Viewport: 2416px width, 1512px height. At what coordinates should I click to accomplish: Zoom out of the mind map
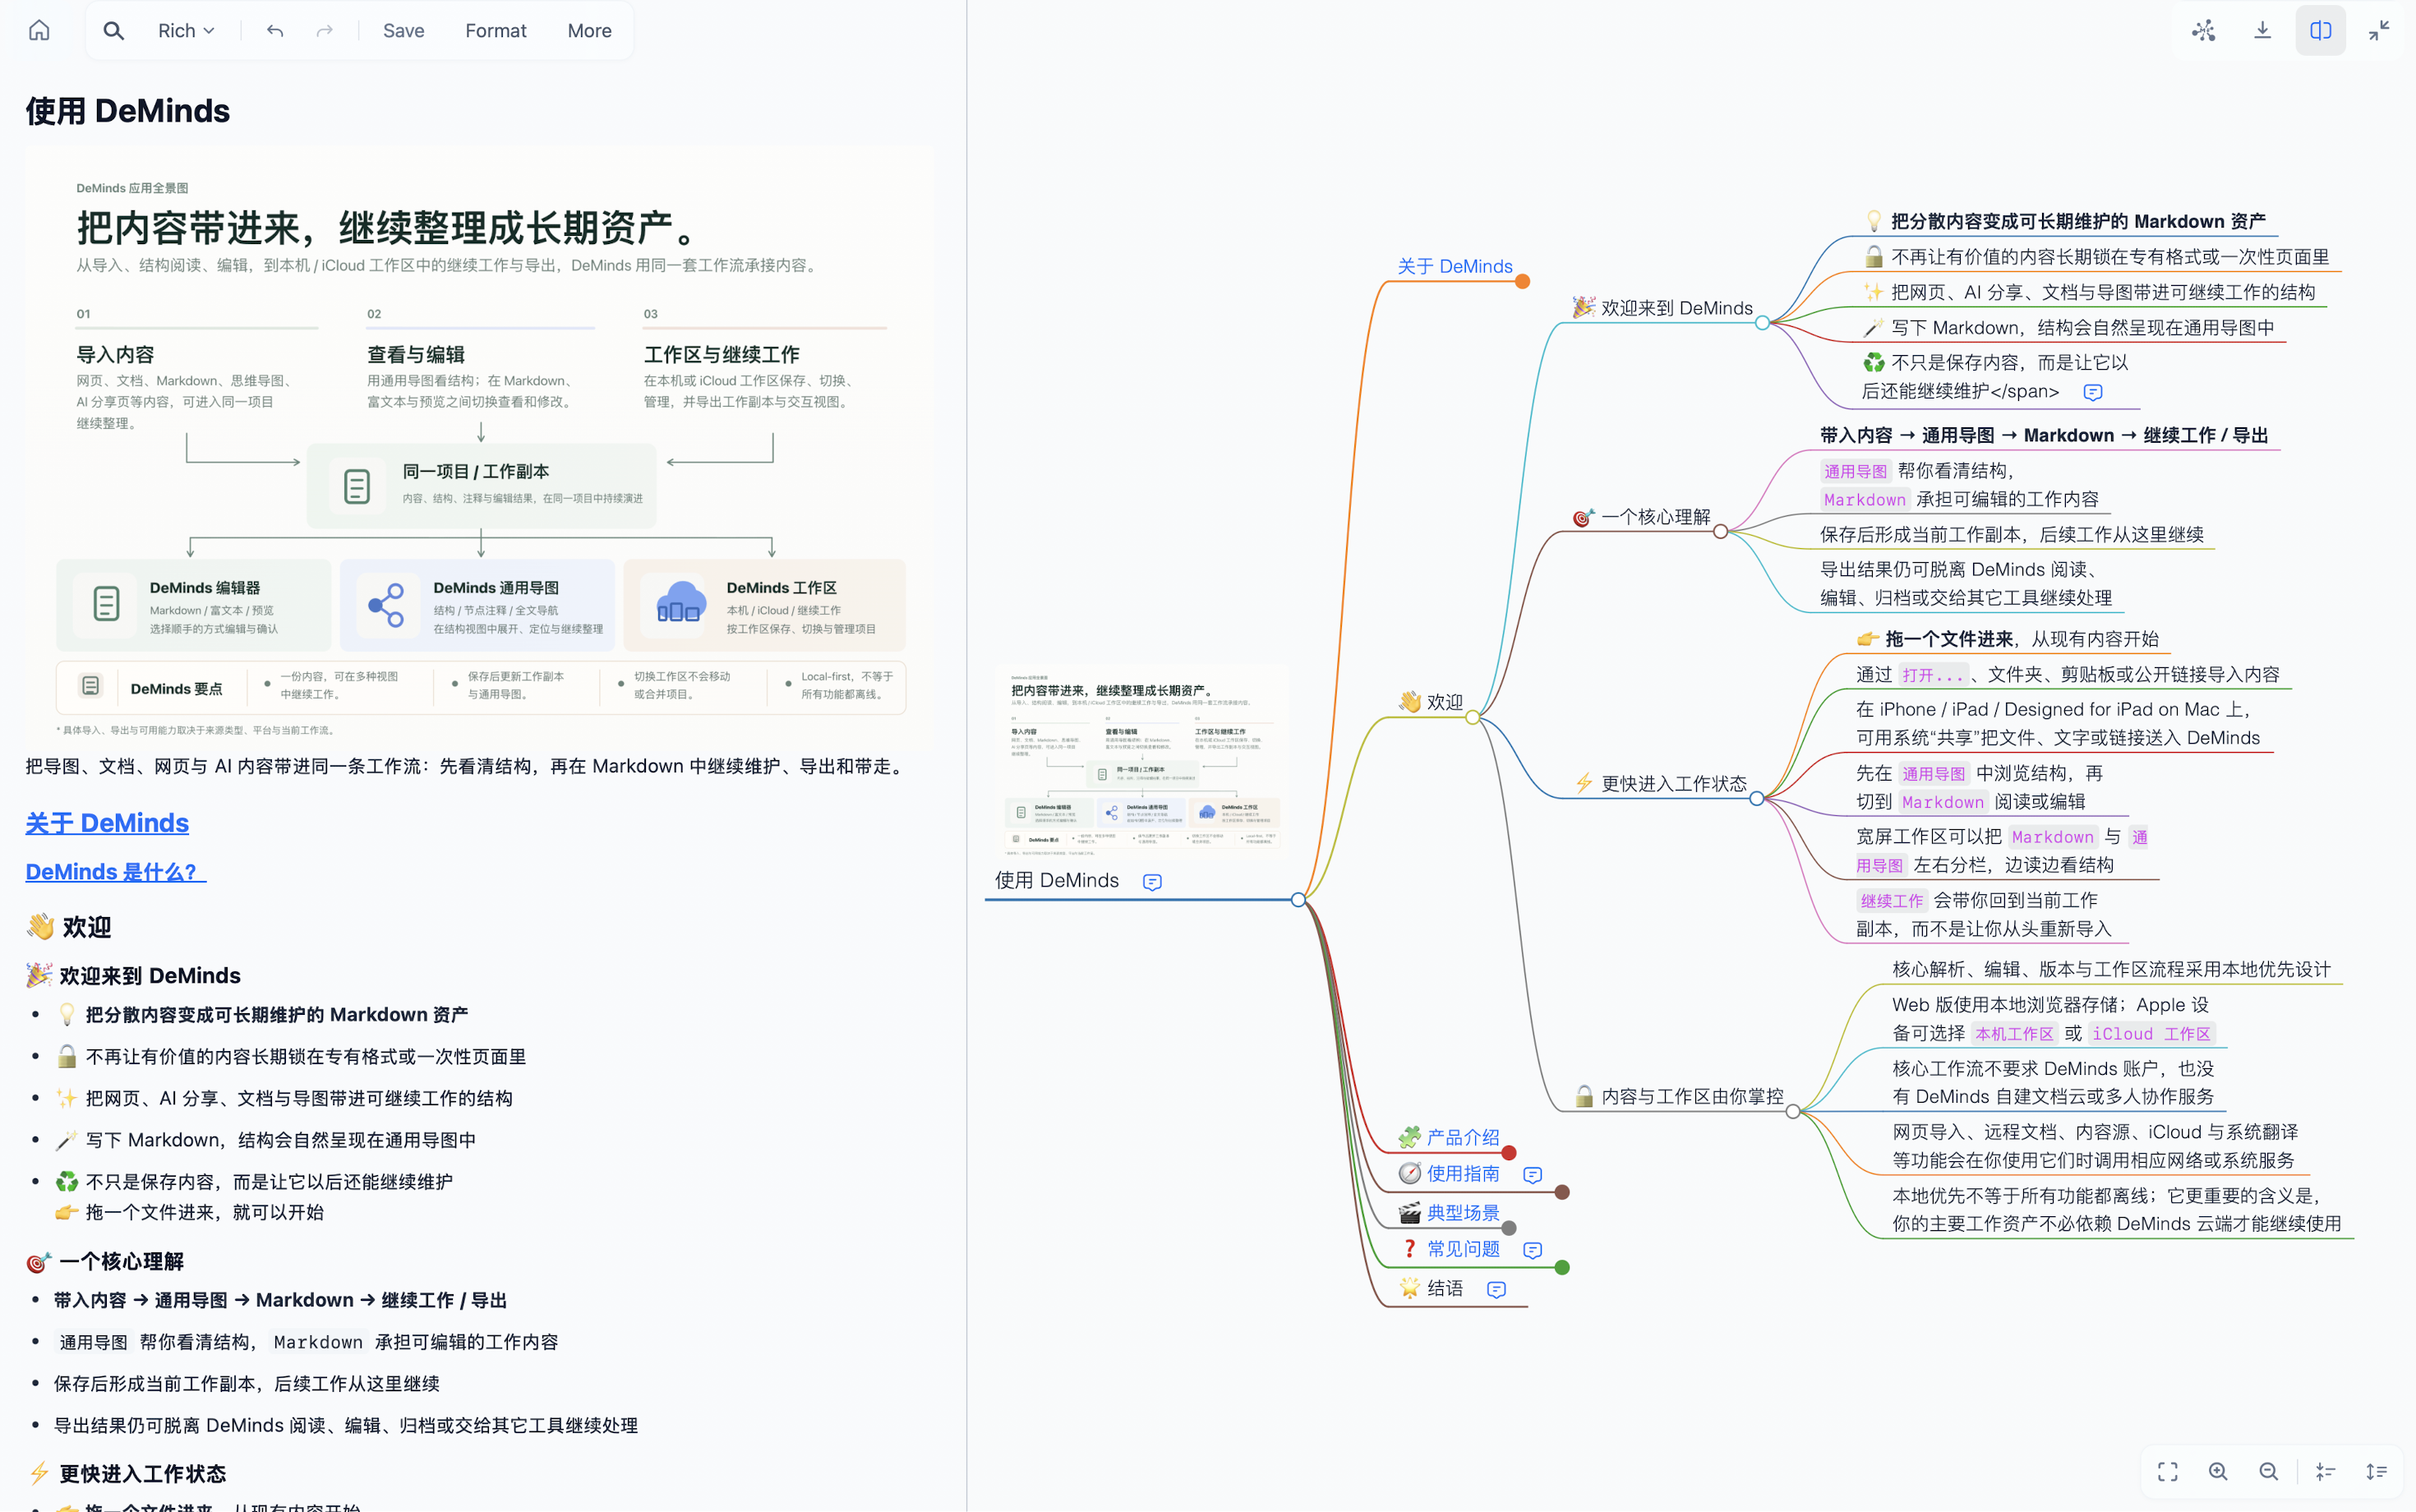(x=2269, y=1471)
